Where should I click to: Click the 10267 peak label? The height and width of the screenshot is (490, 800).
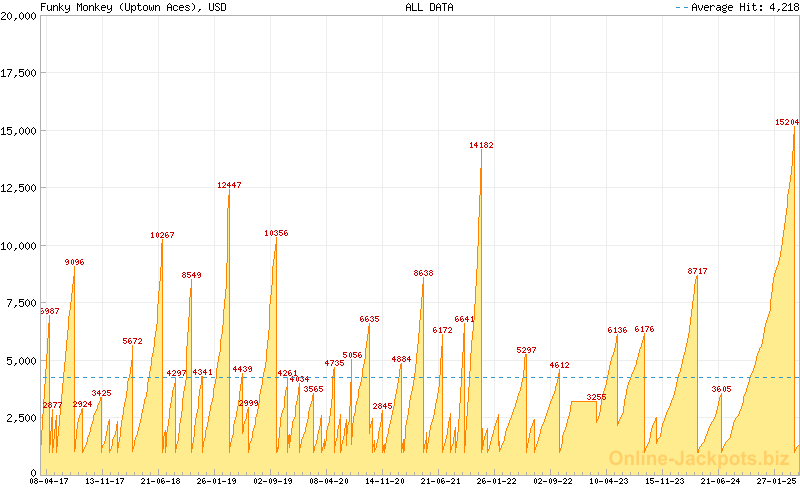tap(162, 235)
